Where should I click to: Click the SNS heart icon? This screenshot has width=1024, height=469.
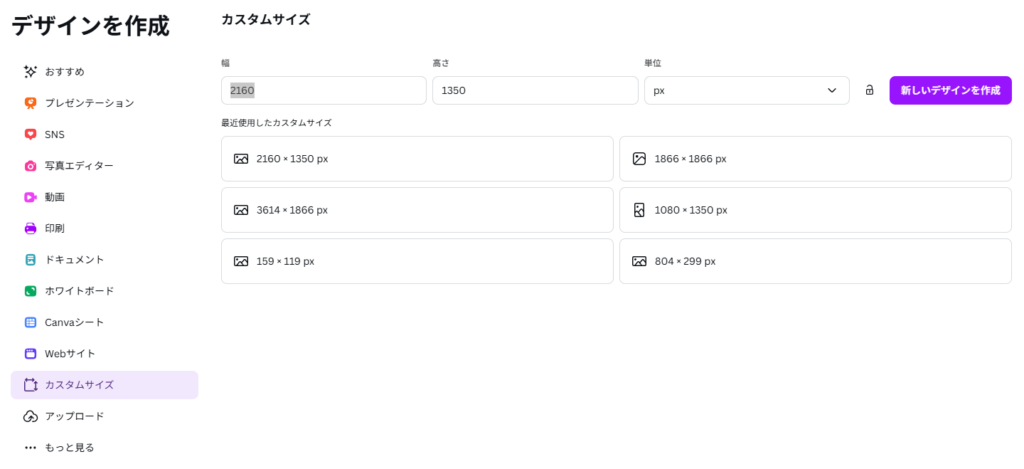[30, 135]
